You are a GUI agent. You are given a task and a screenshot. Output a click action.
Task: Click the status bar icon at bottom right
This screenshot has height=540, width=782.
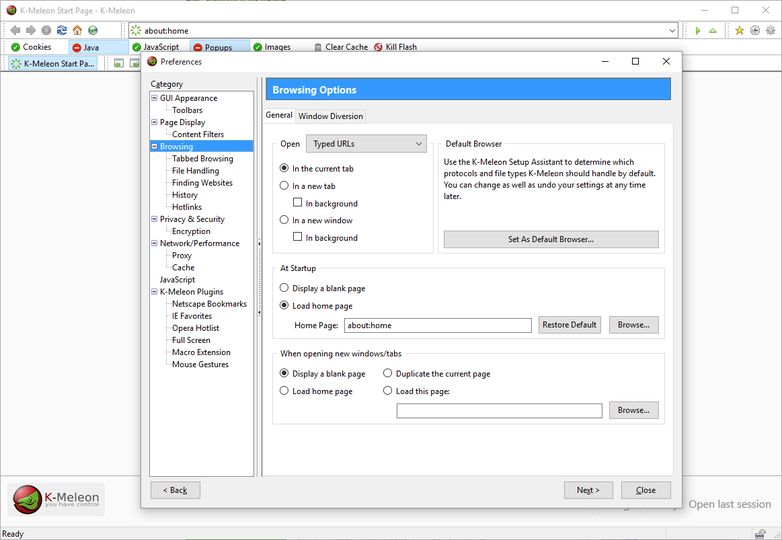pos(761,534)
